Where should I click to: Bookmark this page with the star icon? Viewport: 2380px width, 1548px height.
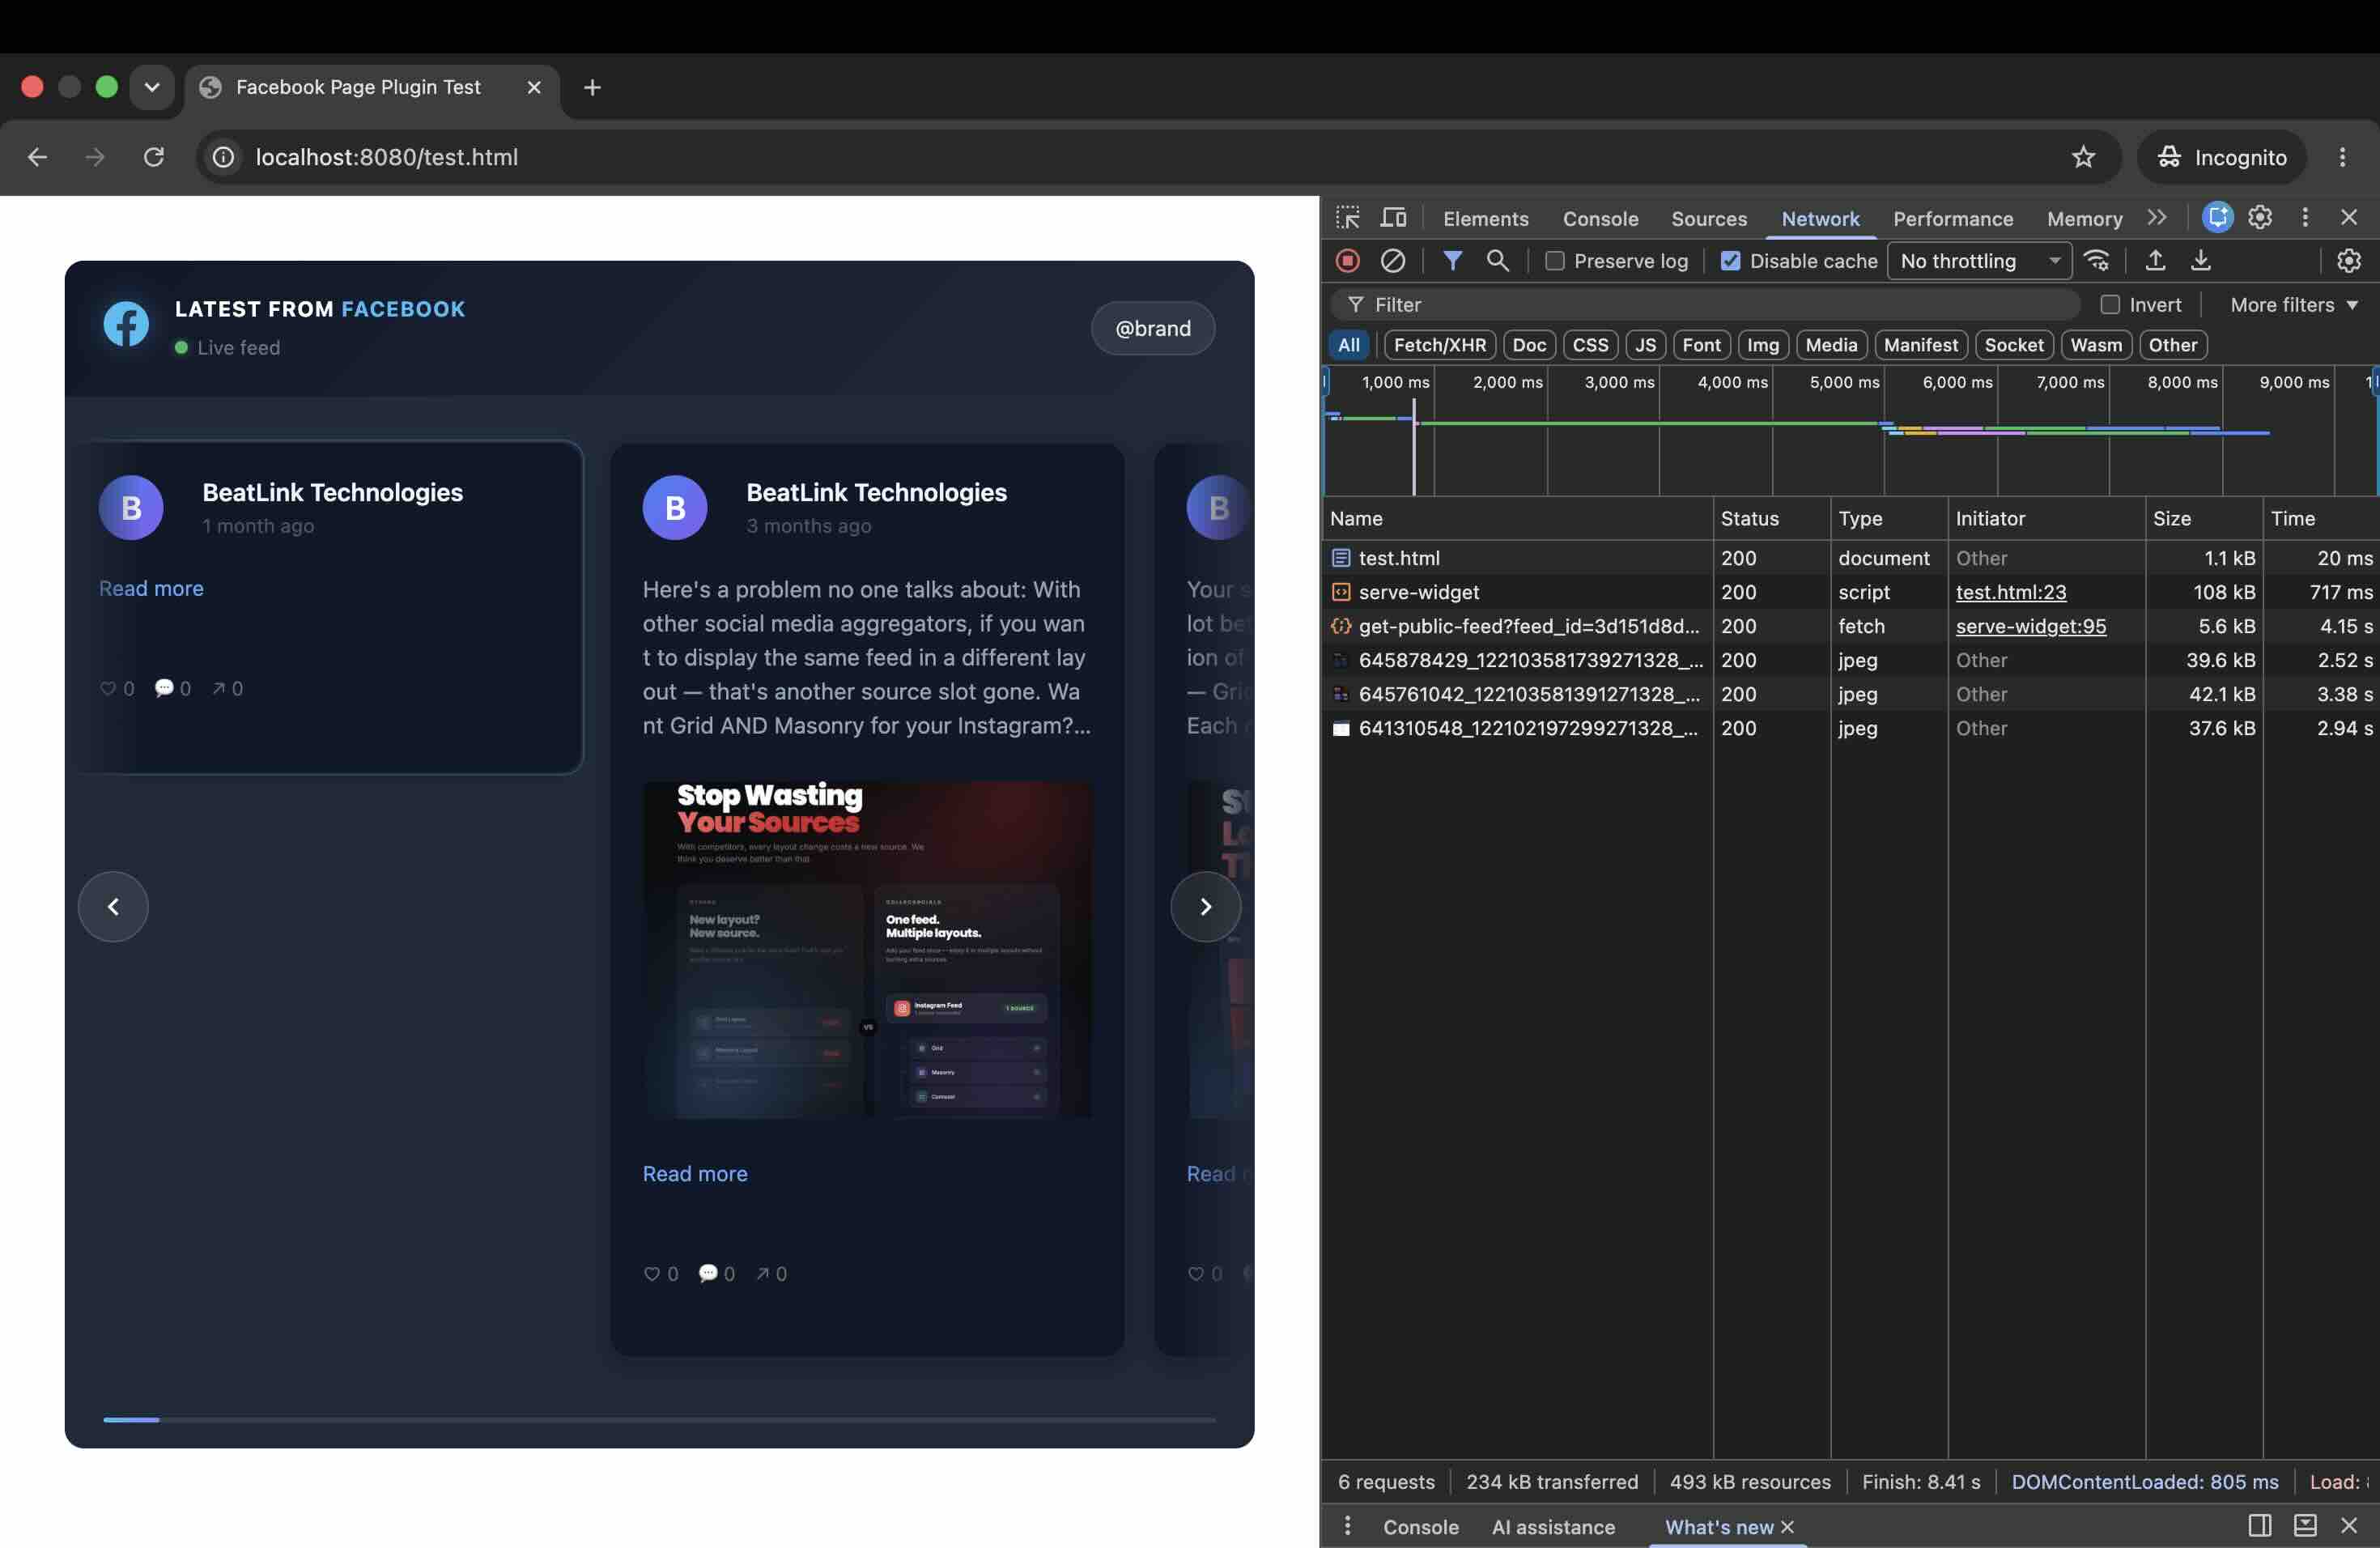pos(2082,157)
